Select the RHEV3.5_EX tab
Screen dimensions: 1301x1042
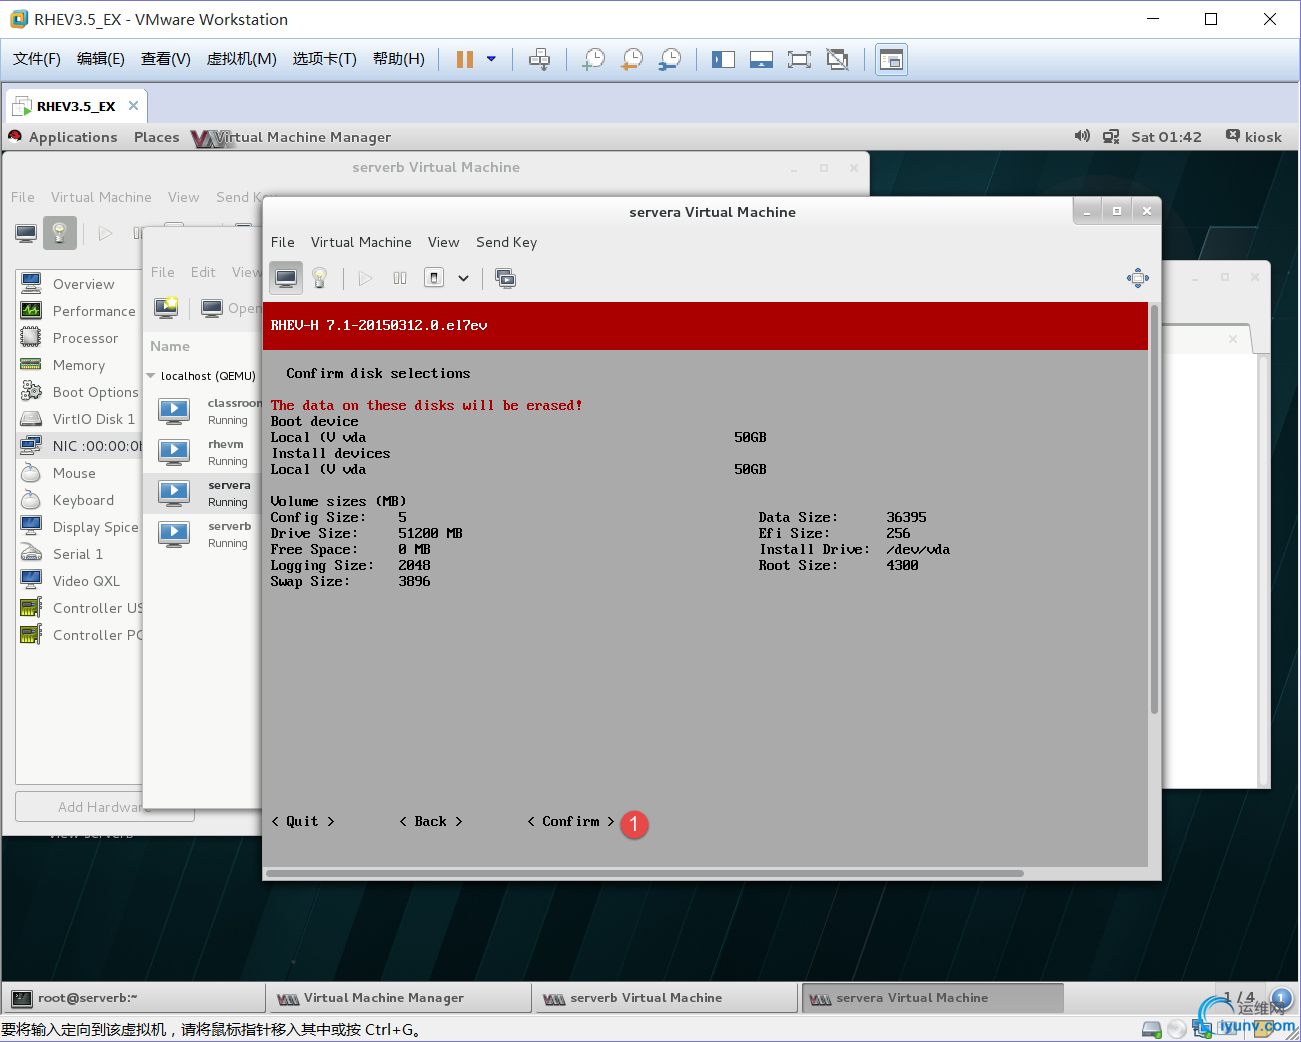pos(76,106)
